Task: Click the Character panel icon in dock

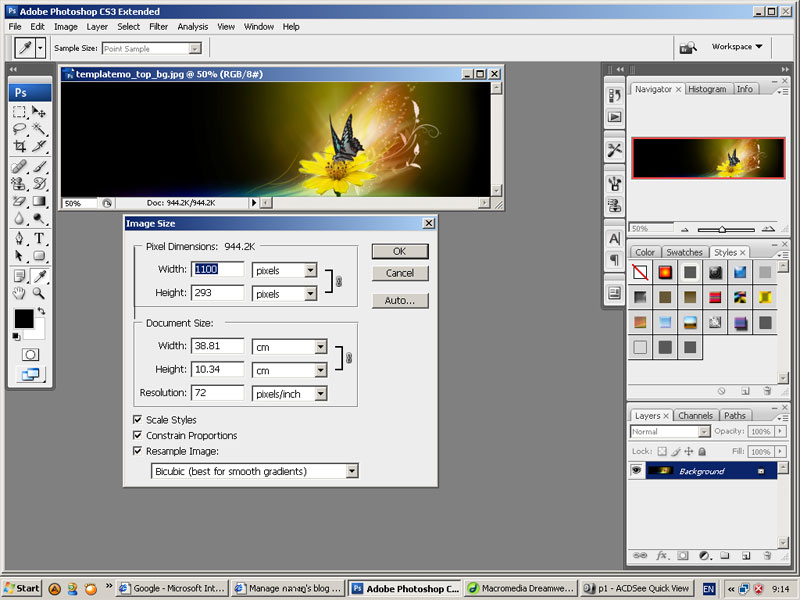Action: pyautogui.click(x=614, y=238)
